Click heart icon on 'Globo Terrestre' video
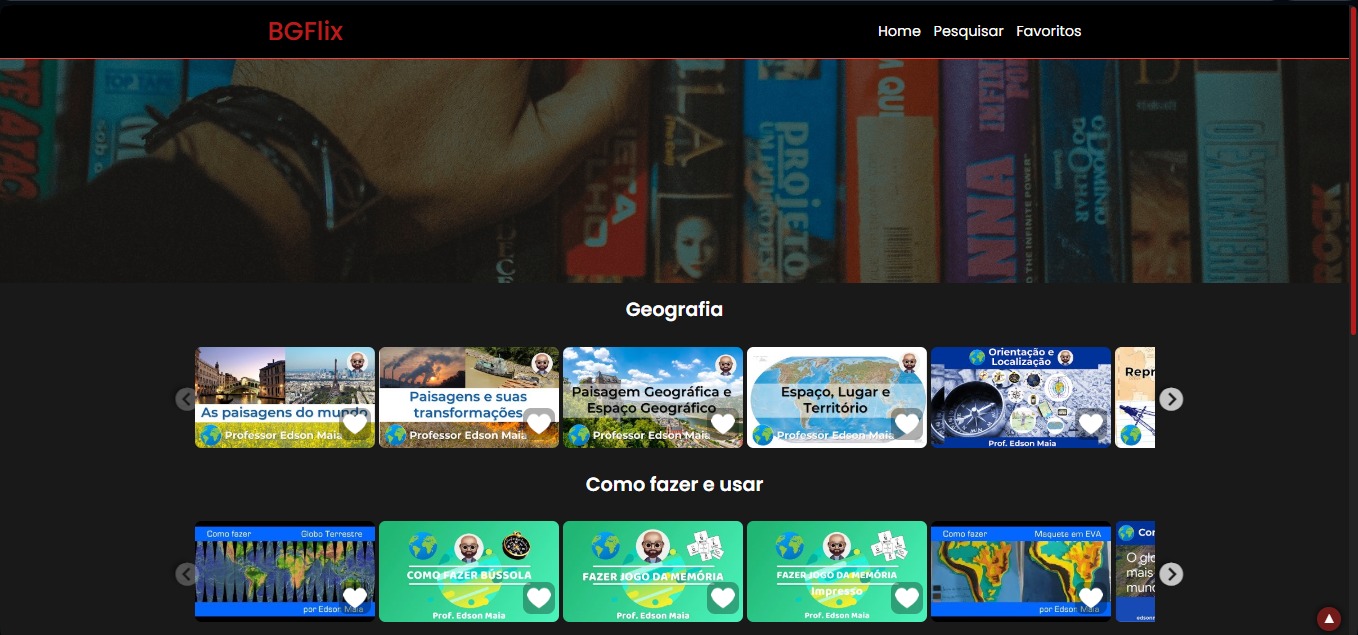 pos(355,597)
